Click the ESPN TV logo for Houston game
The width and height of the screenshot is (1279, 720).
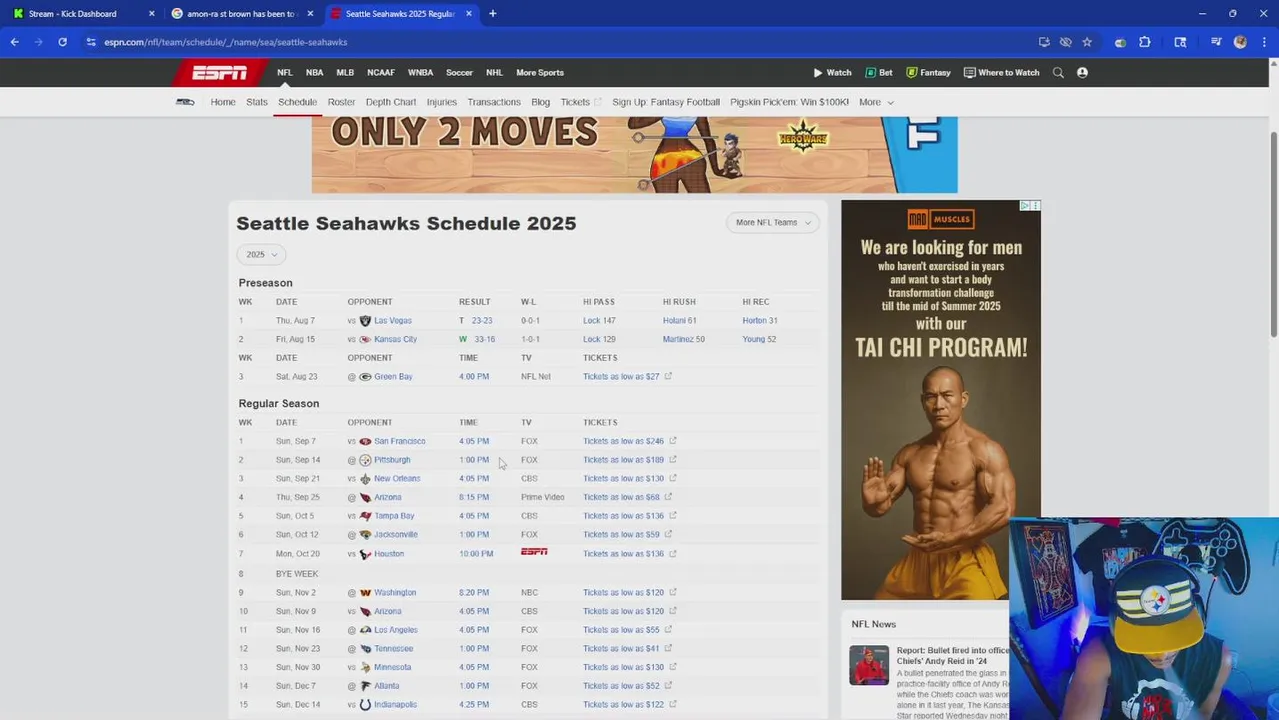pos(534,552)
